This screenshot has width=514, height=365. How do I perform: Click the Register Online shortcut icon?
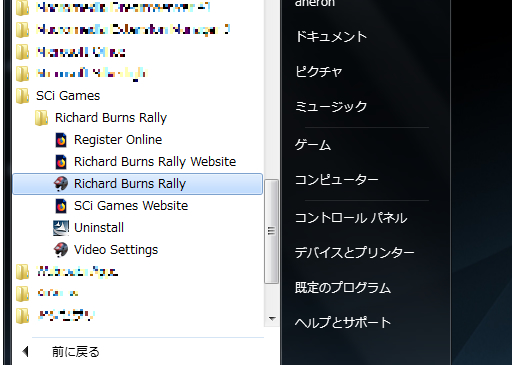(61, 140)
